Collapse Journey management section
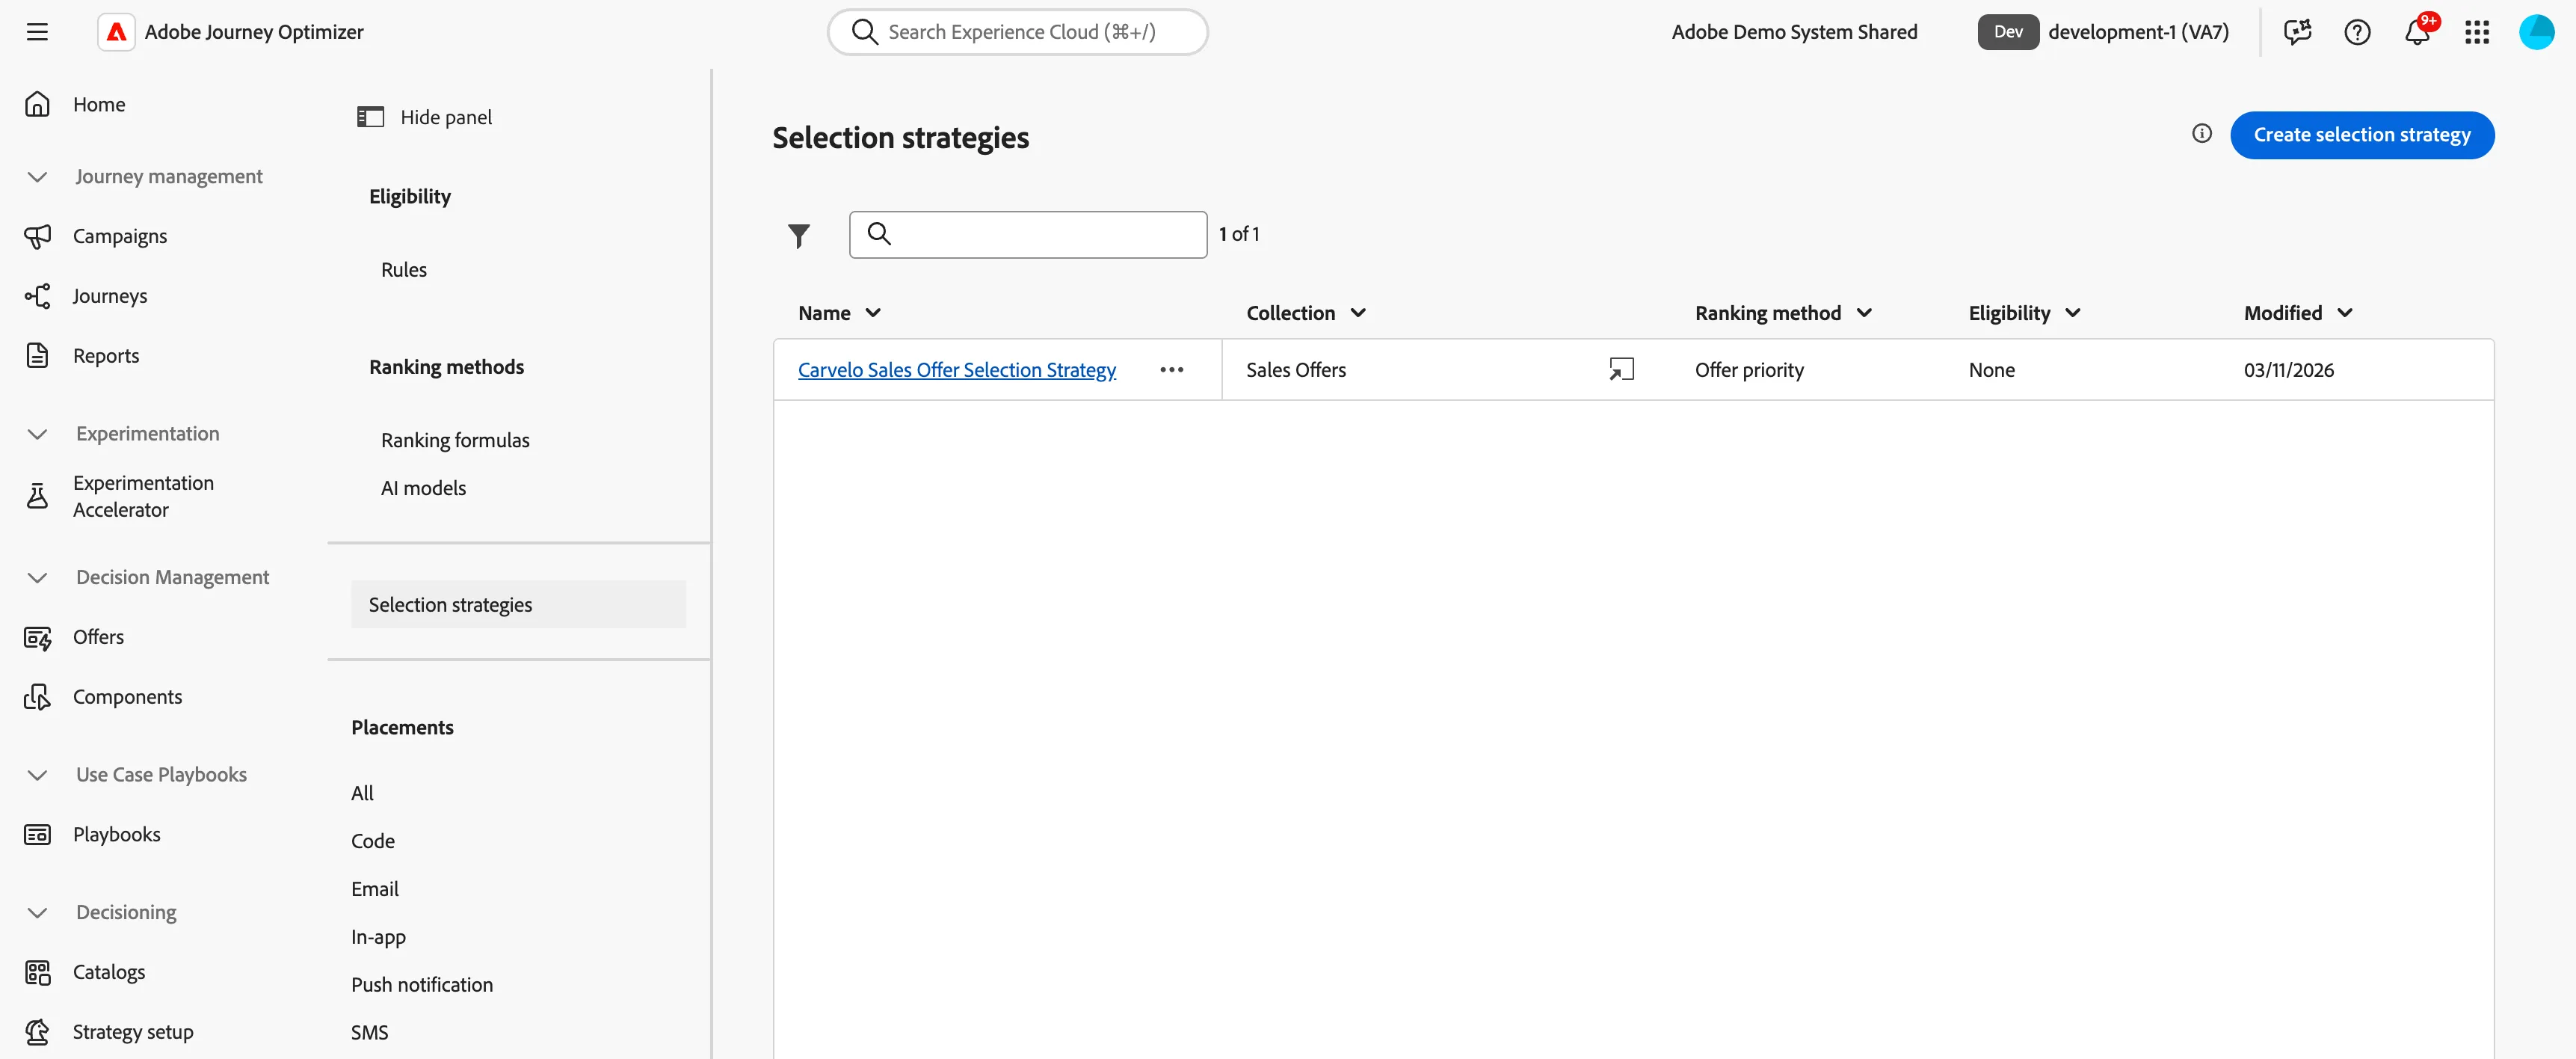The image size is (2576, 1059). pos(37,177)
